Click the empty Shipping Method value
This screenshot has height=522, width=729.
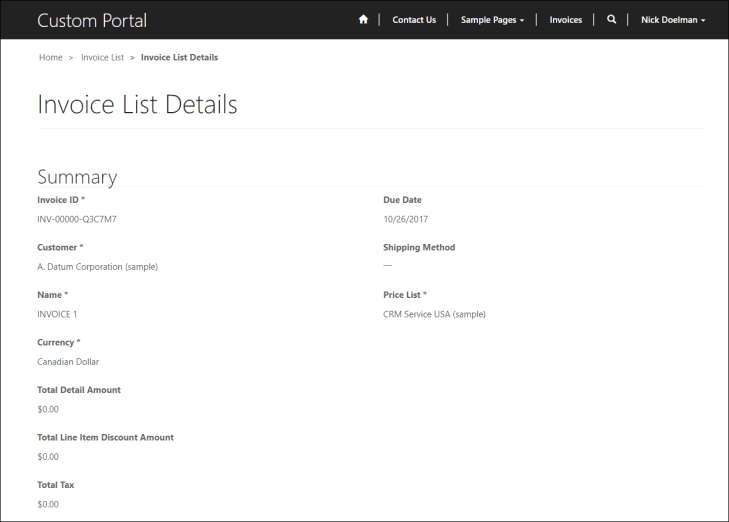[x=388, y=266]
